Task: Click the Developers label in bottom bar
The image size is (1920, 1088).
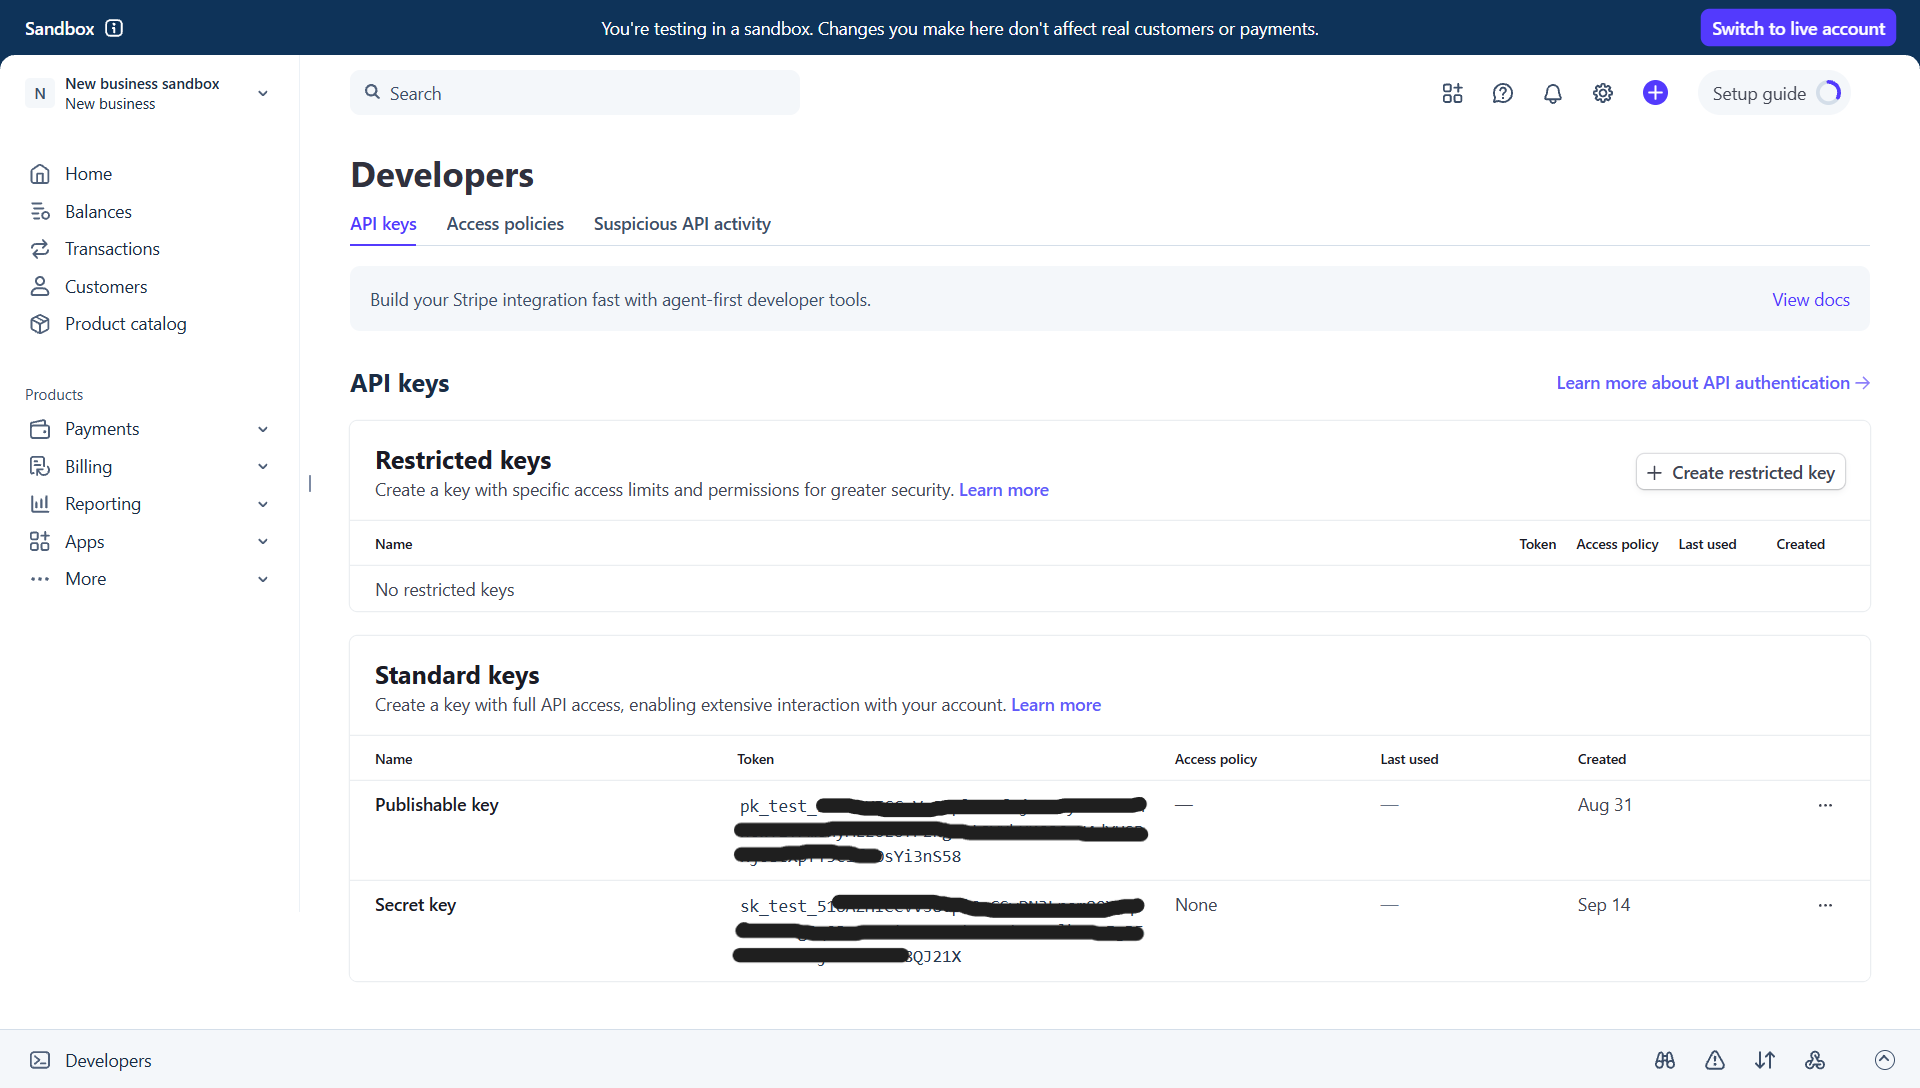Action: [108, 1060]
